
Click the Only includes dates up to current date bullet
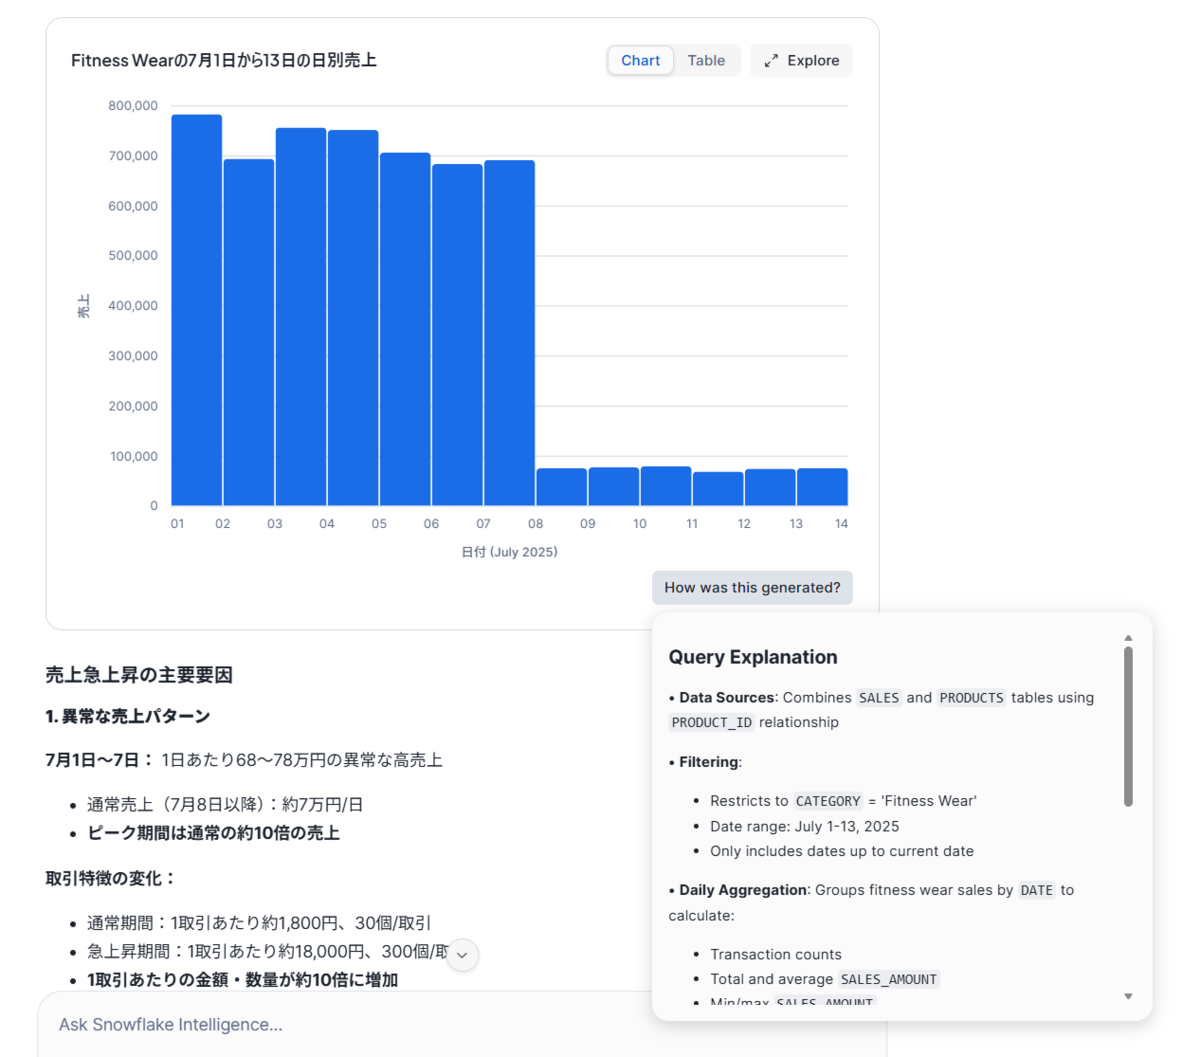point(842,851)
